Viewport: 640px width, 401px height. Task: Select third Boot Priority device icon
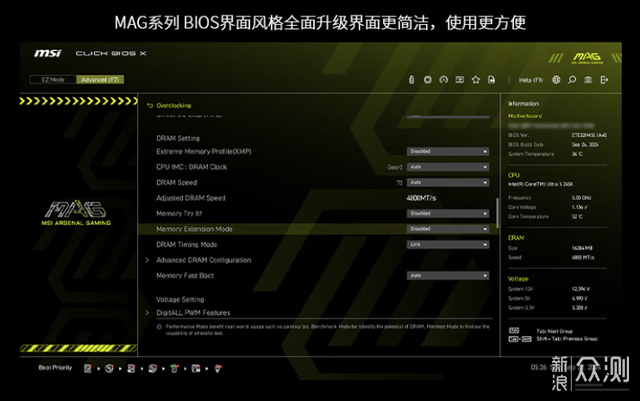(x=131, y=368)
